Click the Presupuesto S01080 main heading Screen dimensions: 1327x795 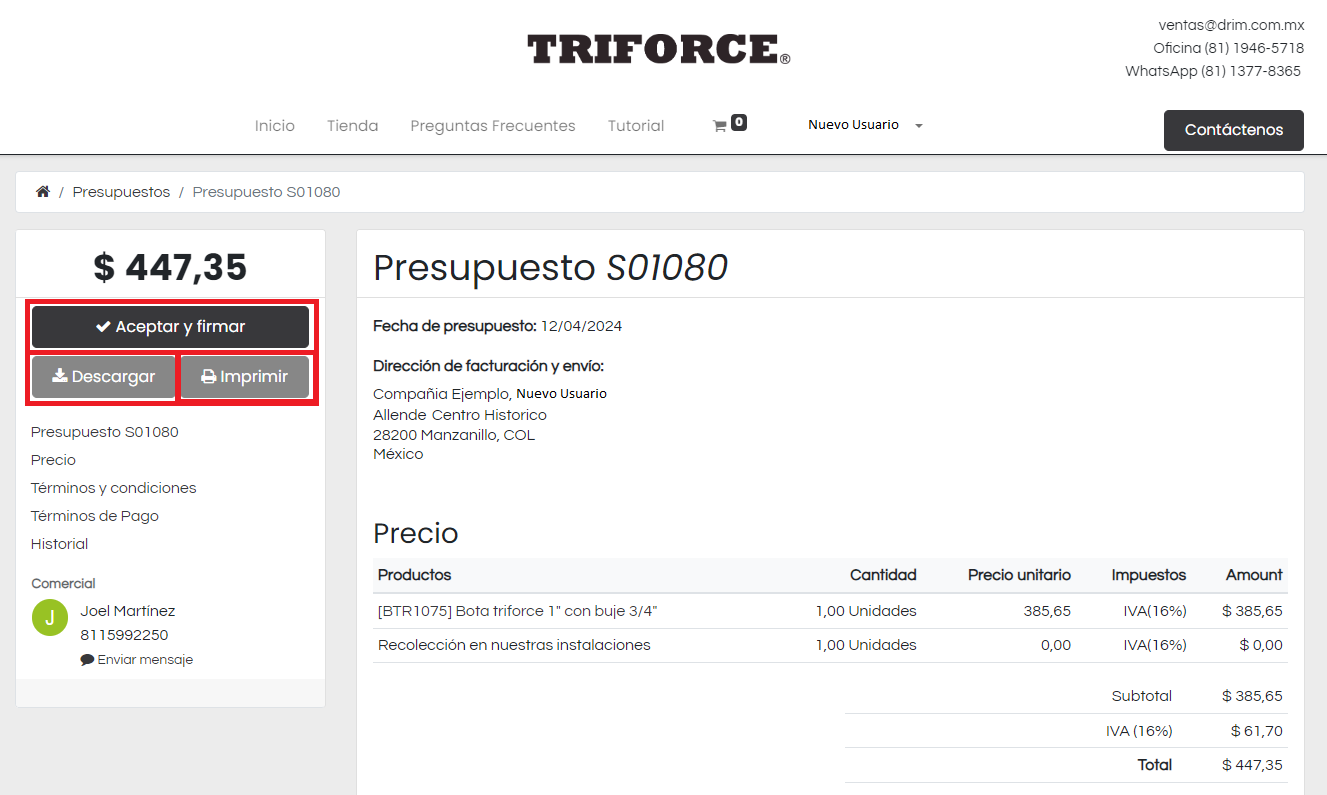pyautogui.click(x=550, y=267)
